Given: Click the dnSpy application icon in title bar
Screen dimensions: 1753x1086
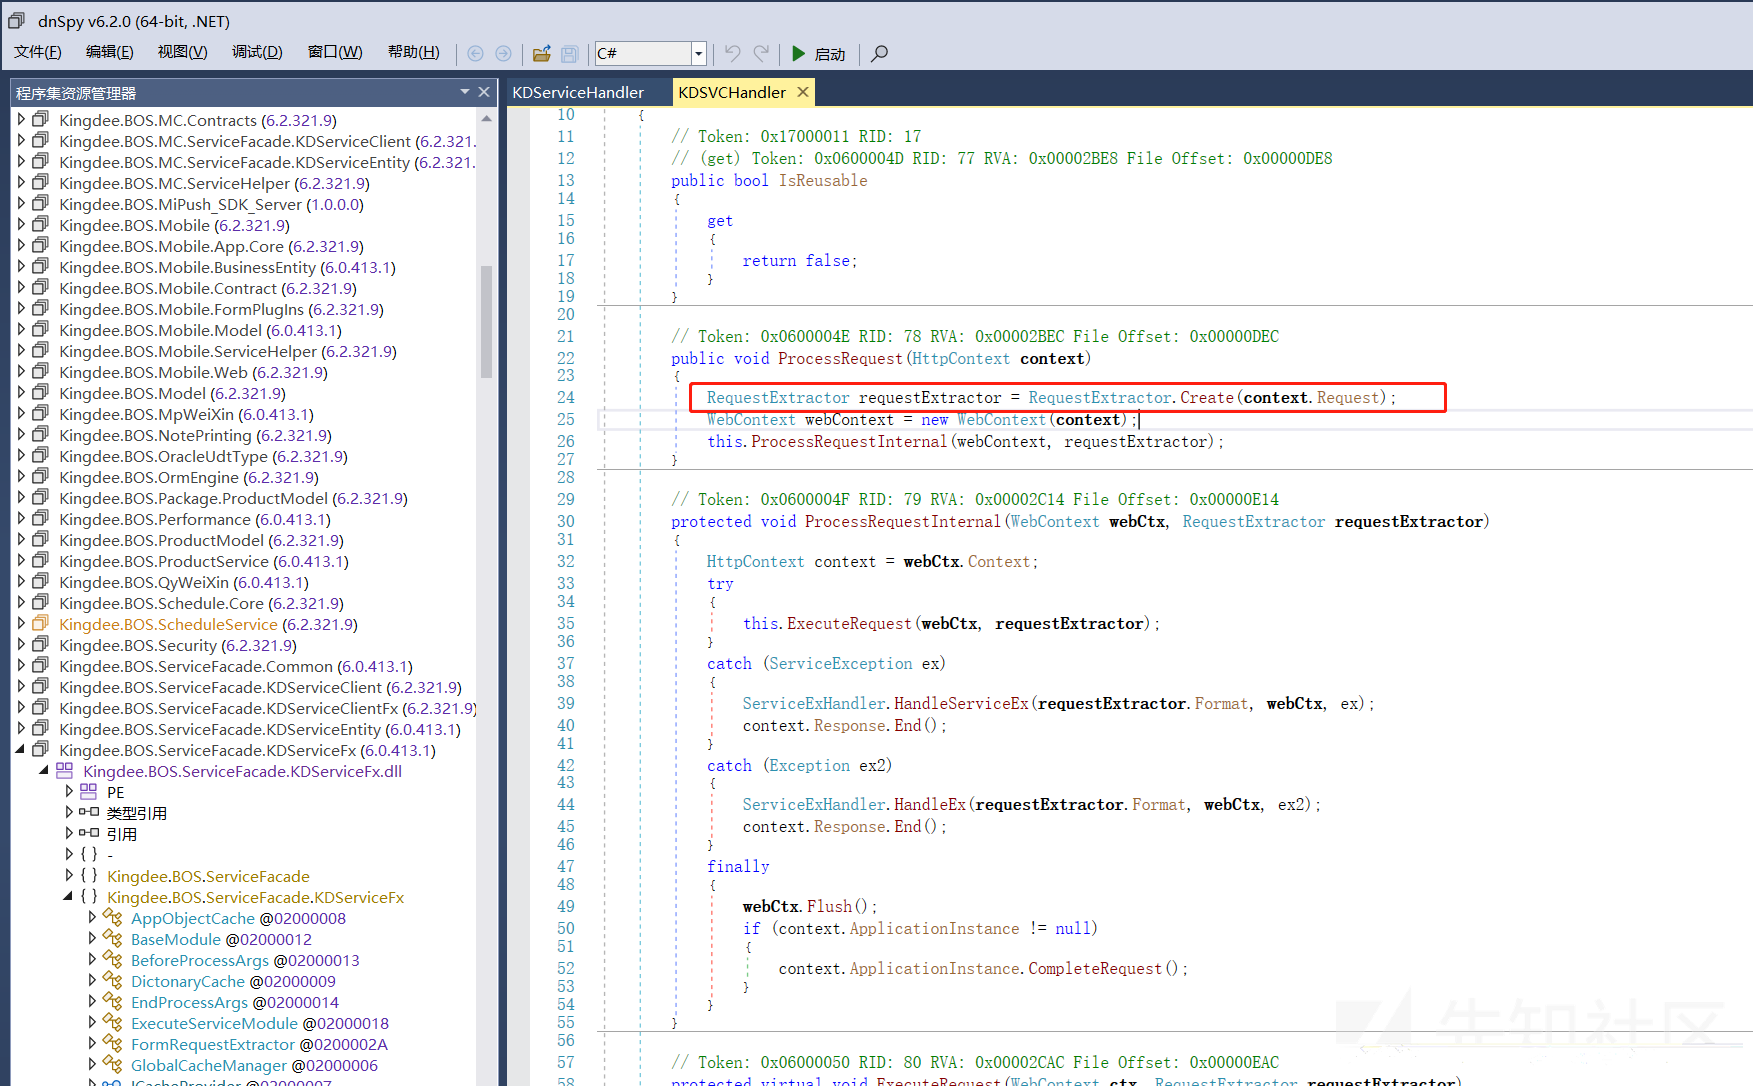Looking at the screenshot, I should (x=17, y=20).
